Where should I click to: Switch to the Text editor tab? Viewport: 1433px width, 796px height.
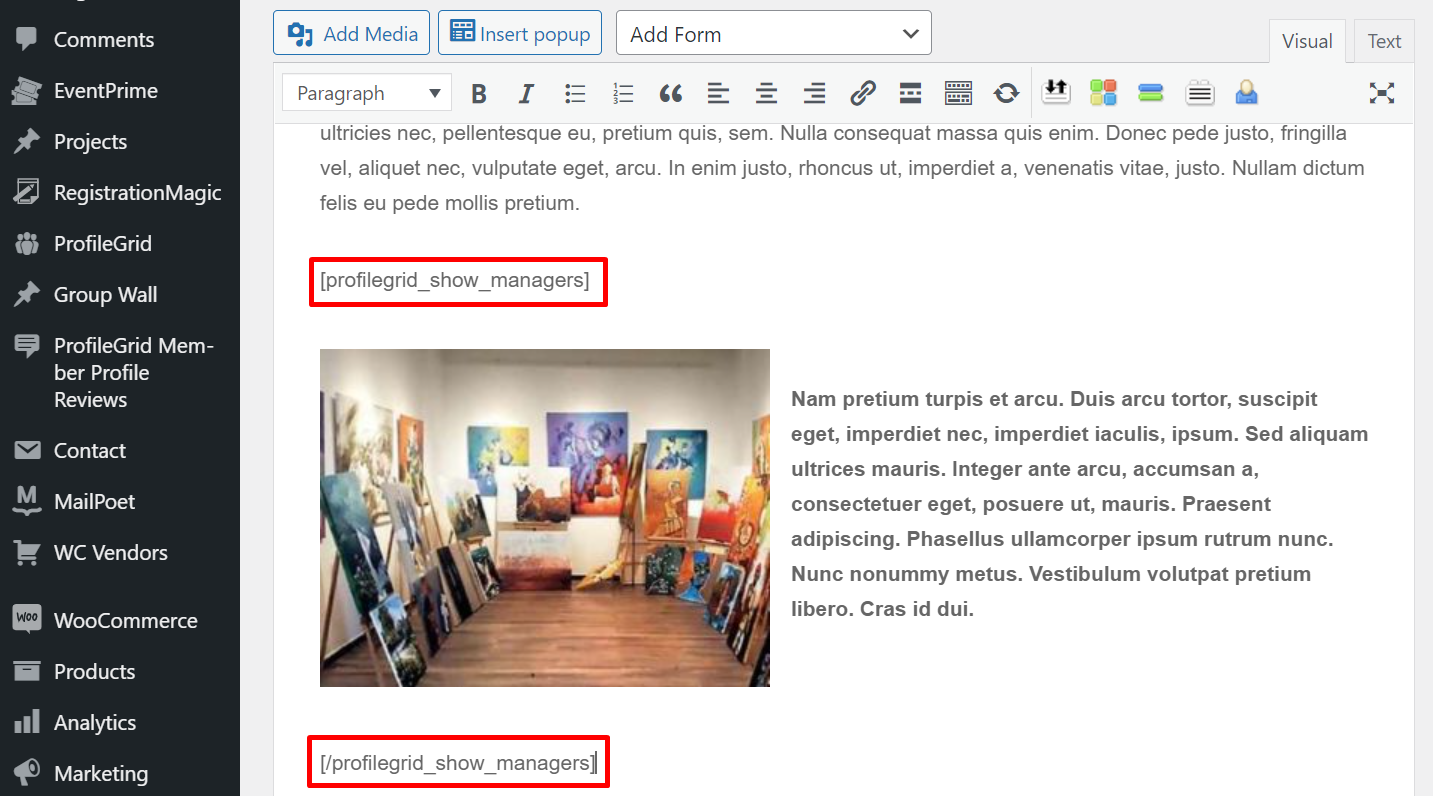coord(1384,42)
